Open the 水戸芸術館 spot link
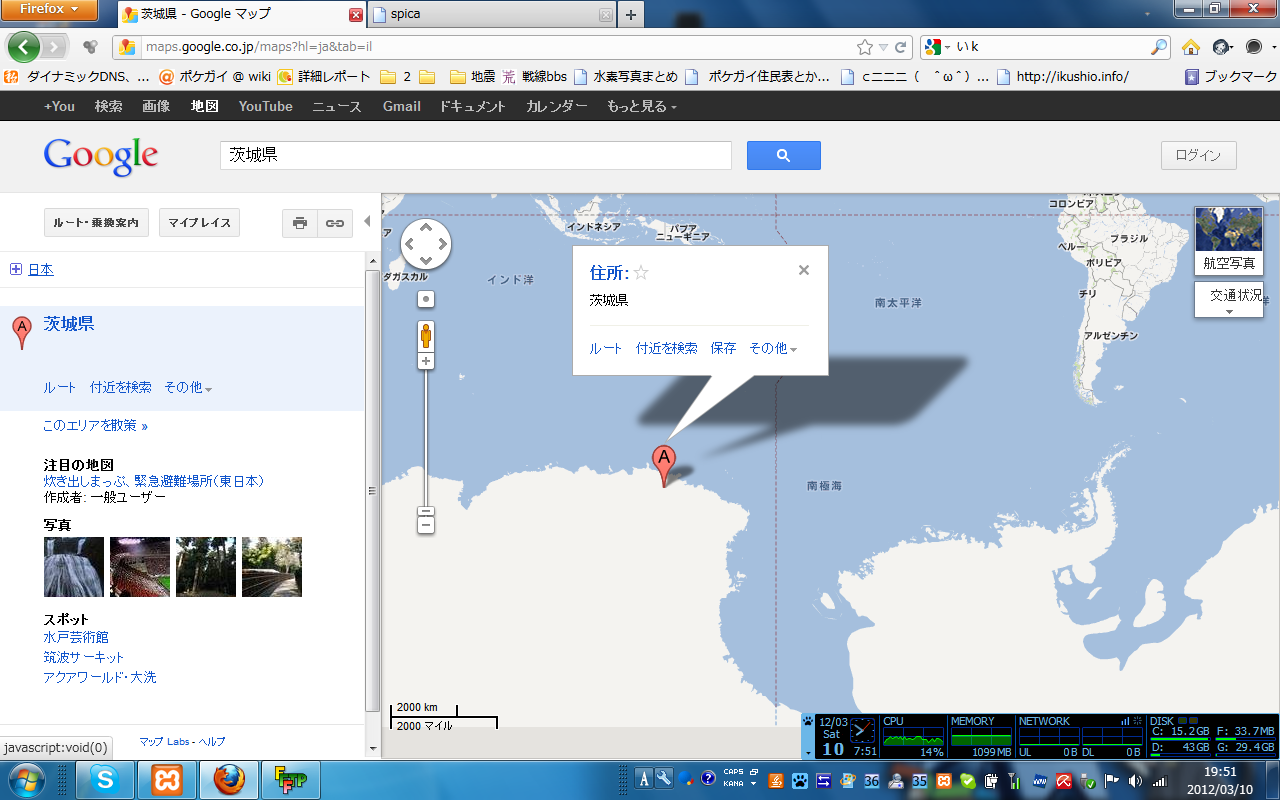The image size is (1280, 800). point(76,637)
